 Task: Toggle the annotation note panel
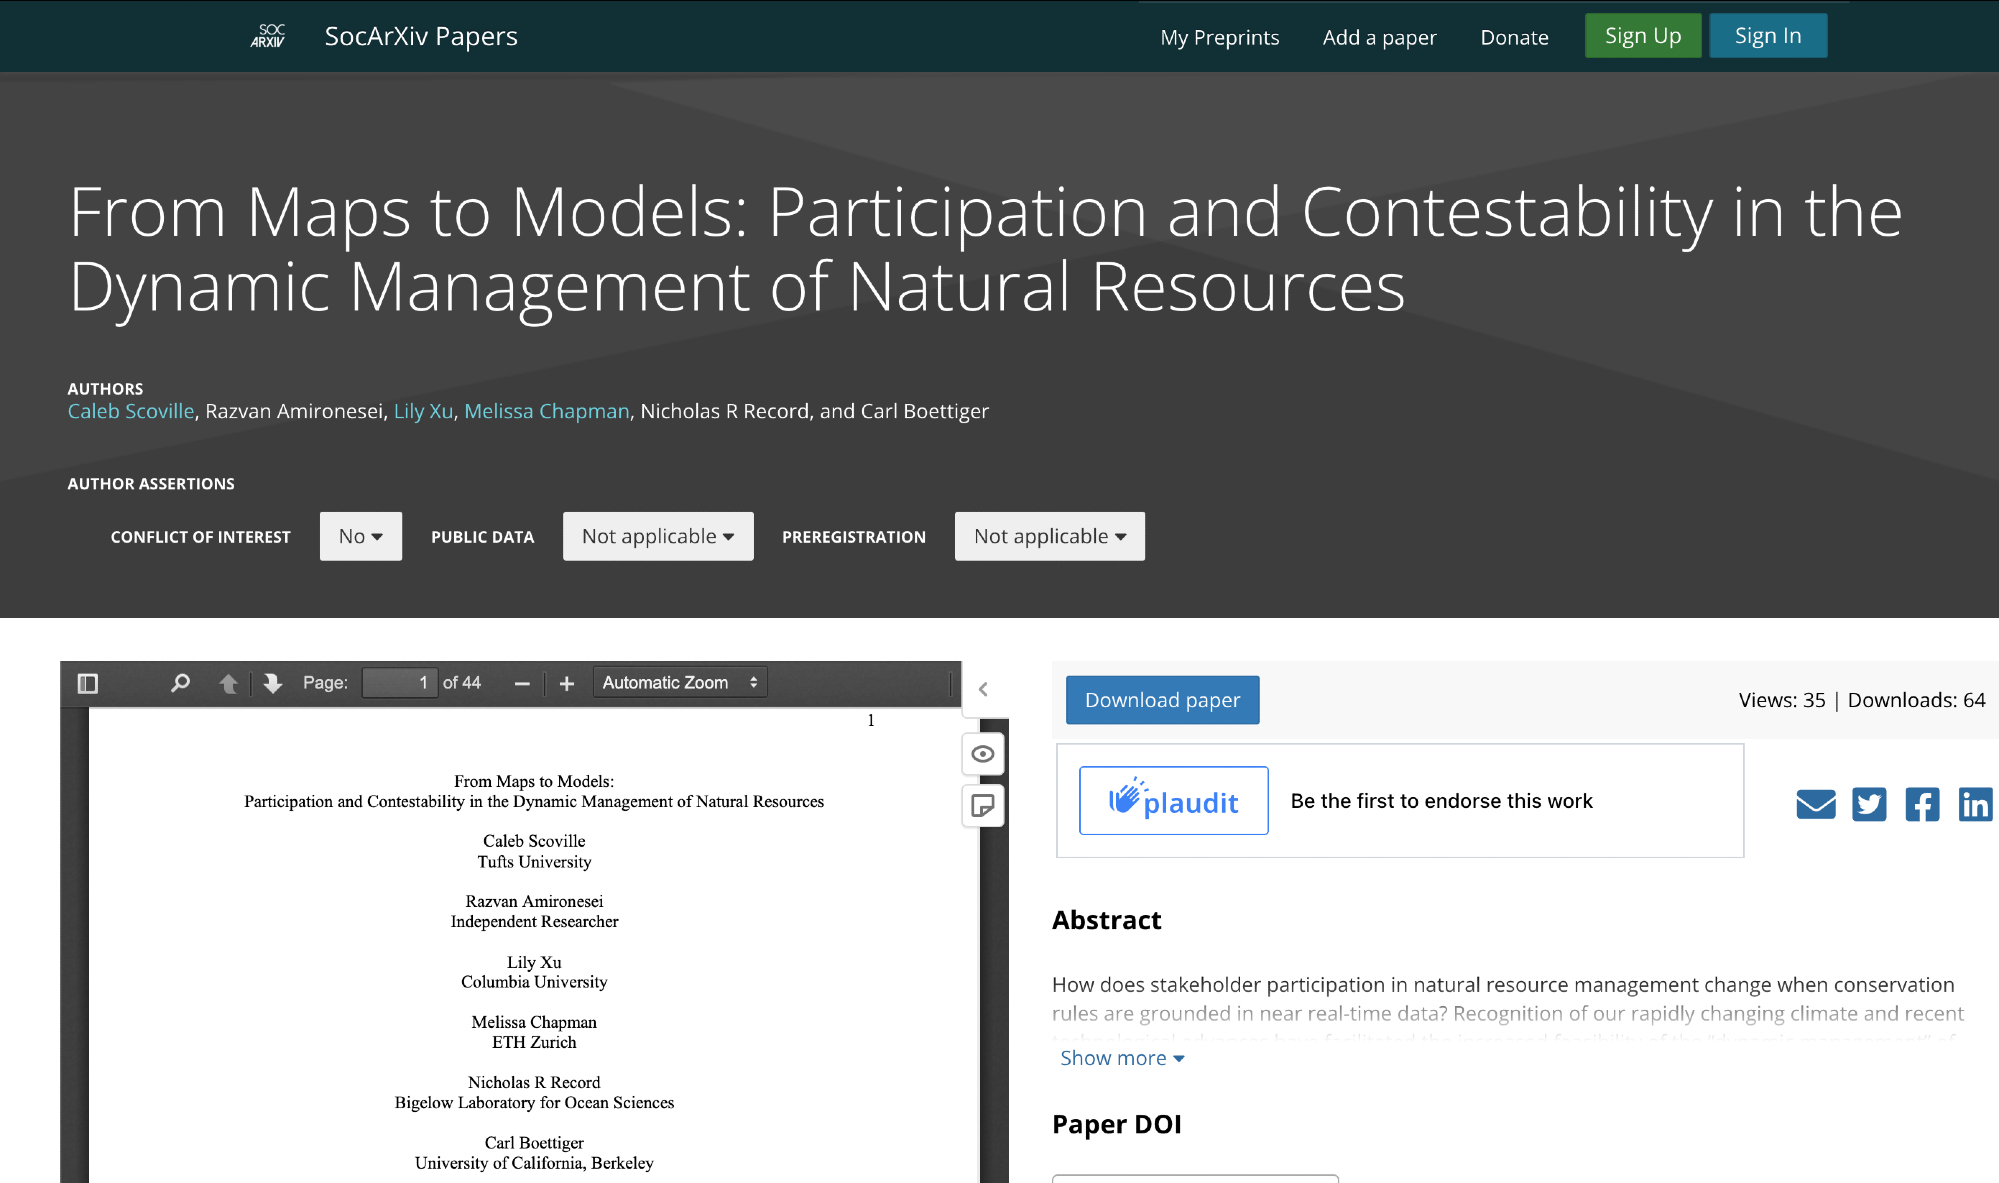pyautogui.click(x=983, y=805)
